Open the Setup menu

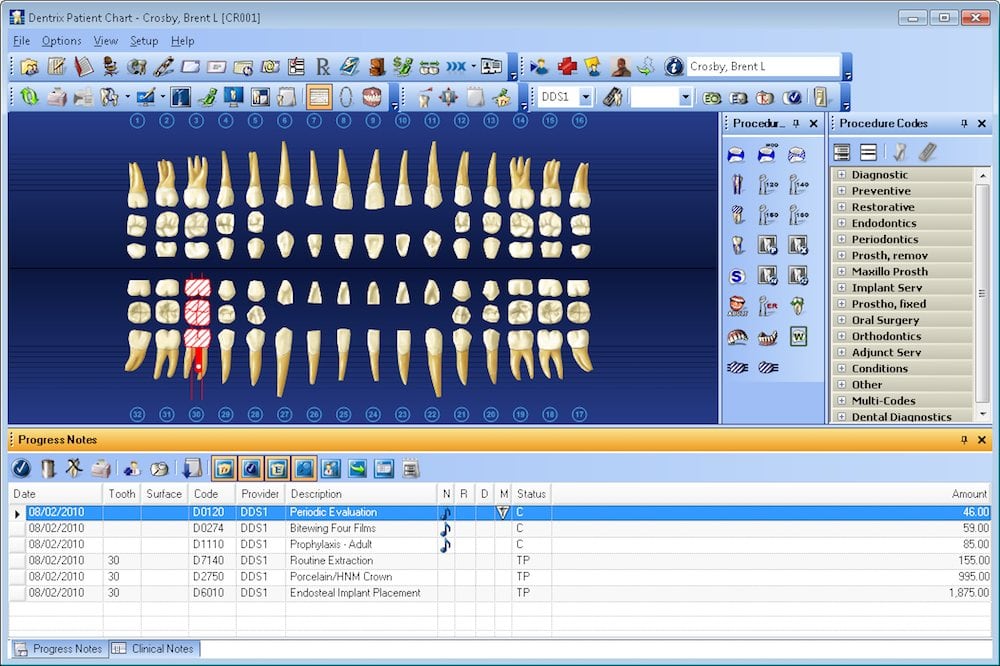tap(144, 41)
